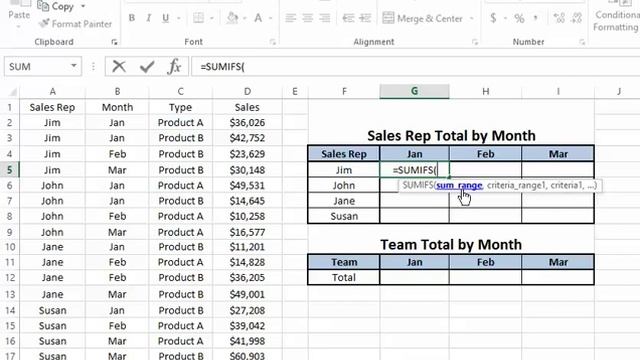640x360 pixels.
Task: Click Jim in the Sales Rep summary table
Action: 344,170
